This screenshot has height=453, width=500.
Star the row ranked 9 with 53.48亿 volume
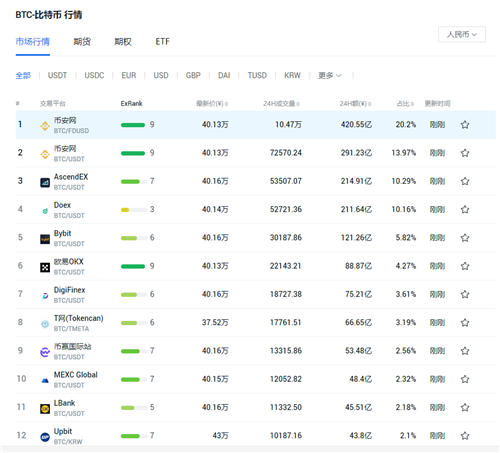pyautogui.click(x=465, y=351)
